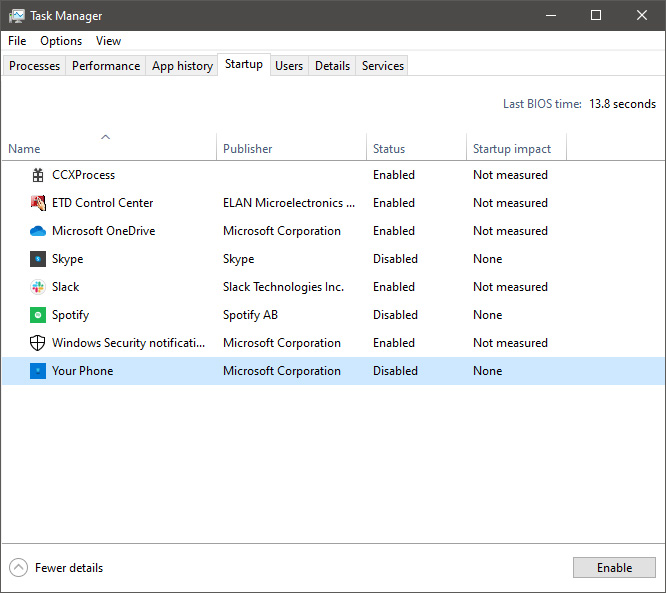
Task: Select the Spotify entry name
Action: (71, 315)
